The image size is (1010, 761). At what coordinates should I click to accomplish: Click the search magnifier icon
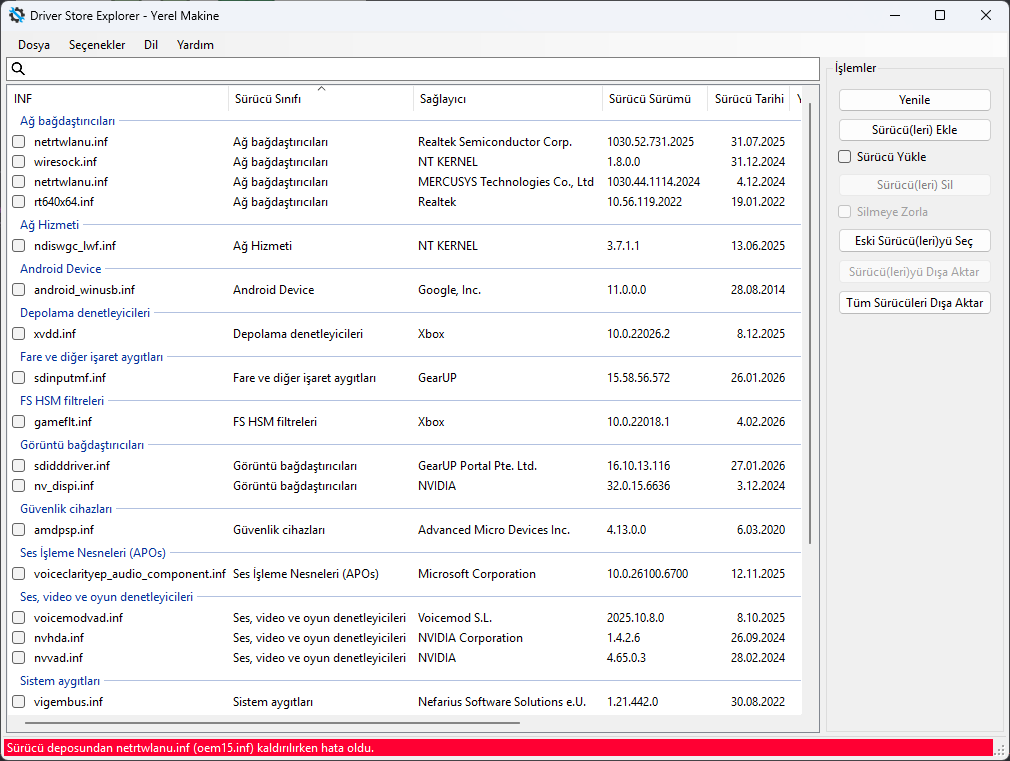point(18,68)
